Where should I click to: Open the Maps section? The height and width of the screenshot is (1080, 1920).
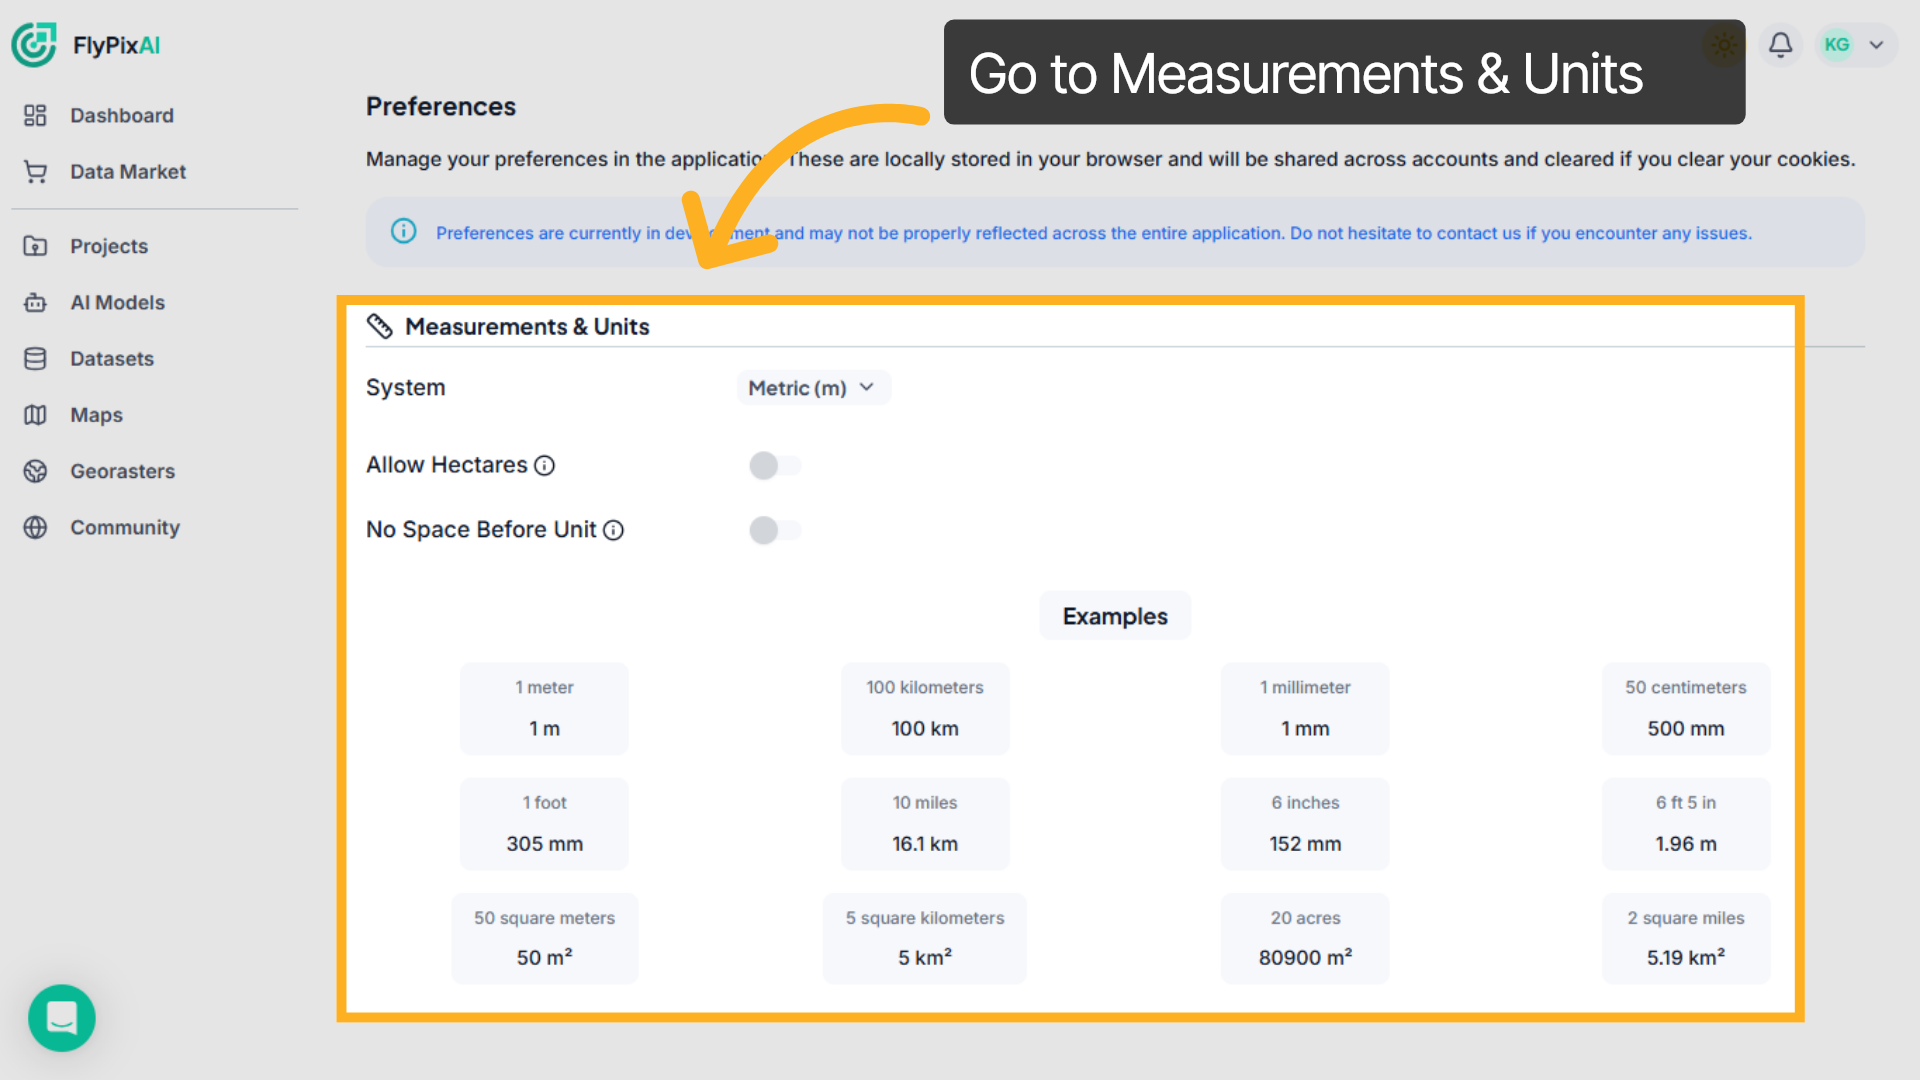click(96, 415)
